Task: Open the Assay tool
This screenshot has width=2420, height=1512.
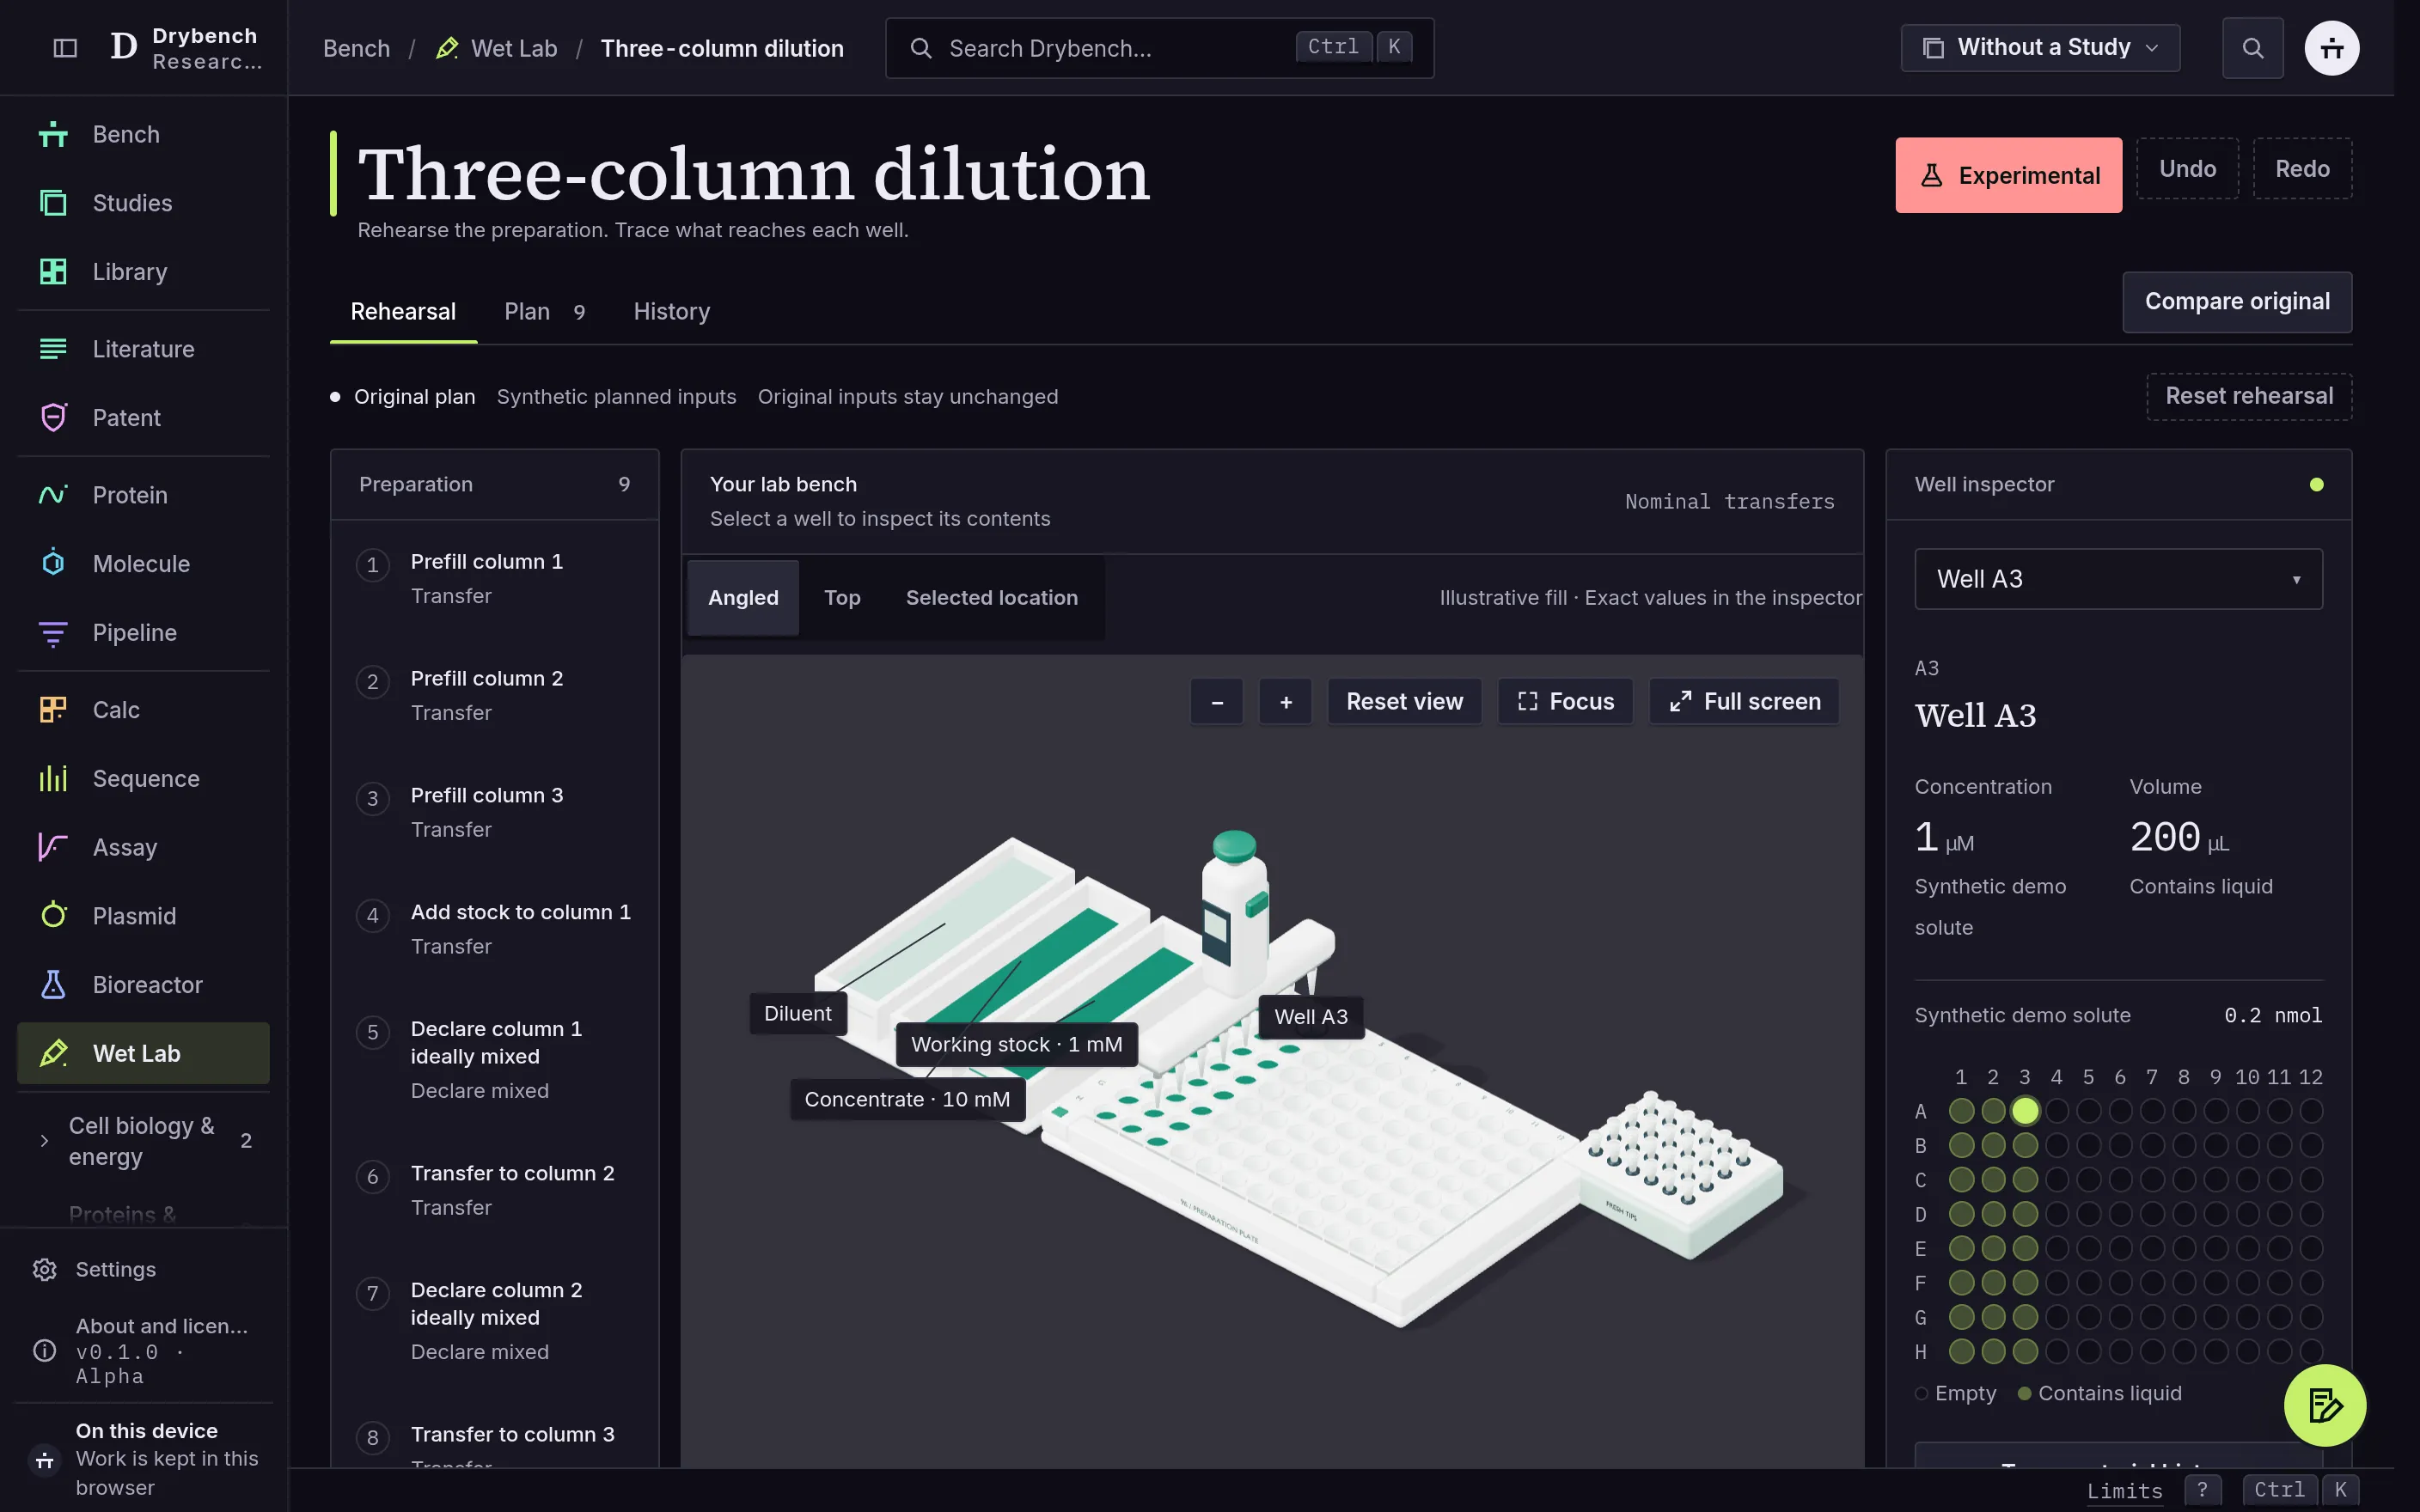Action: (143, 848)
